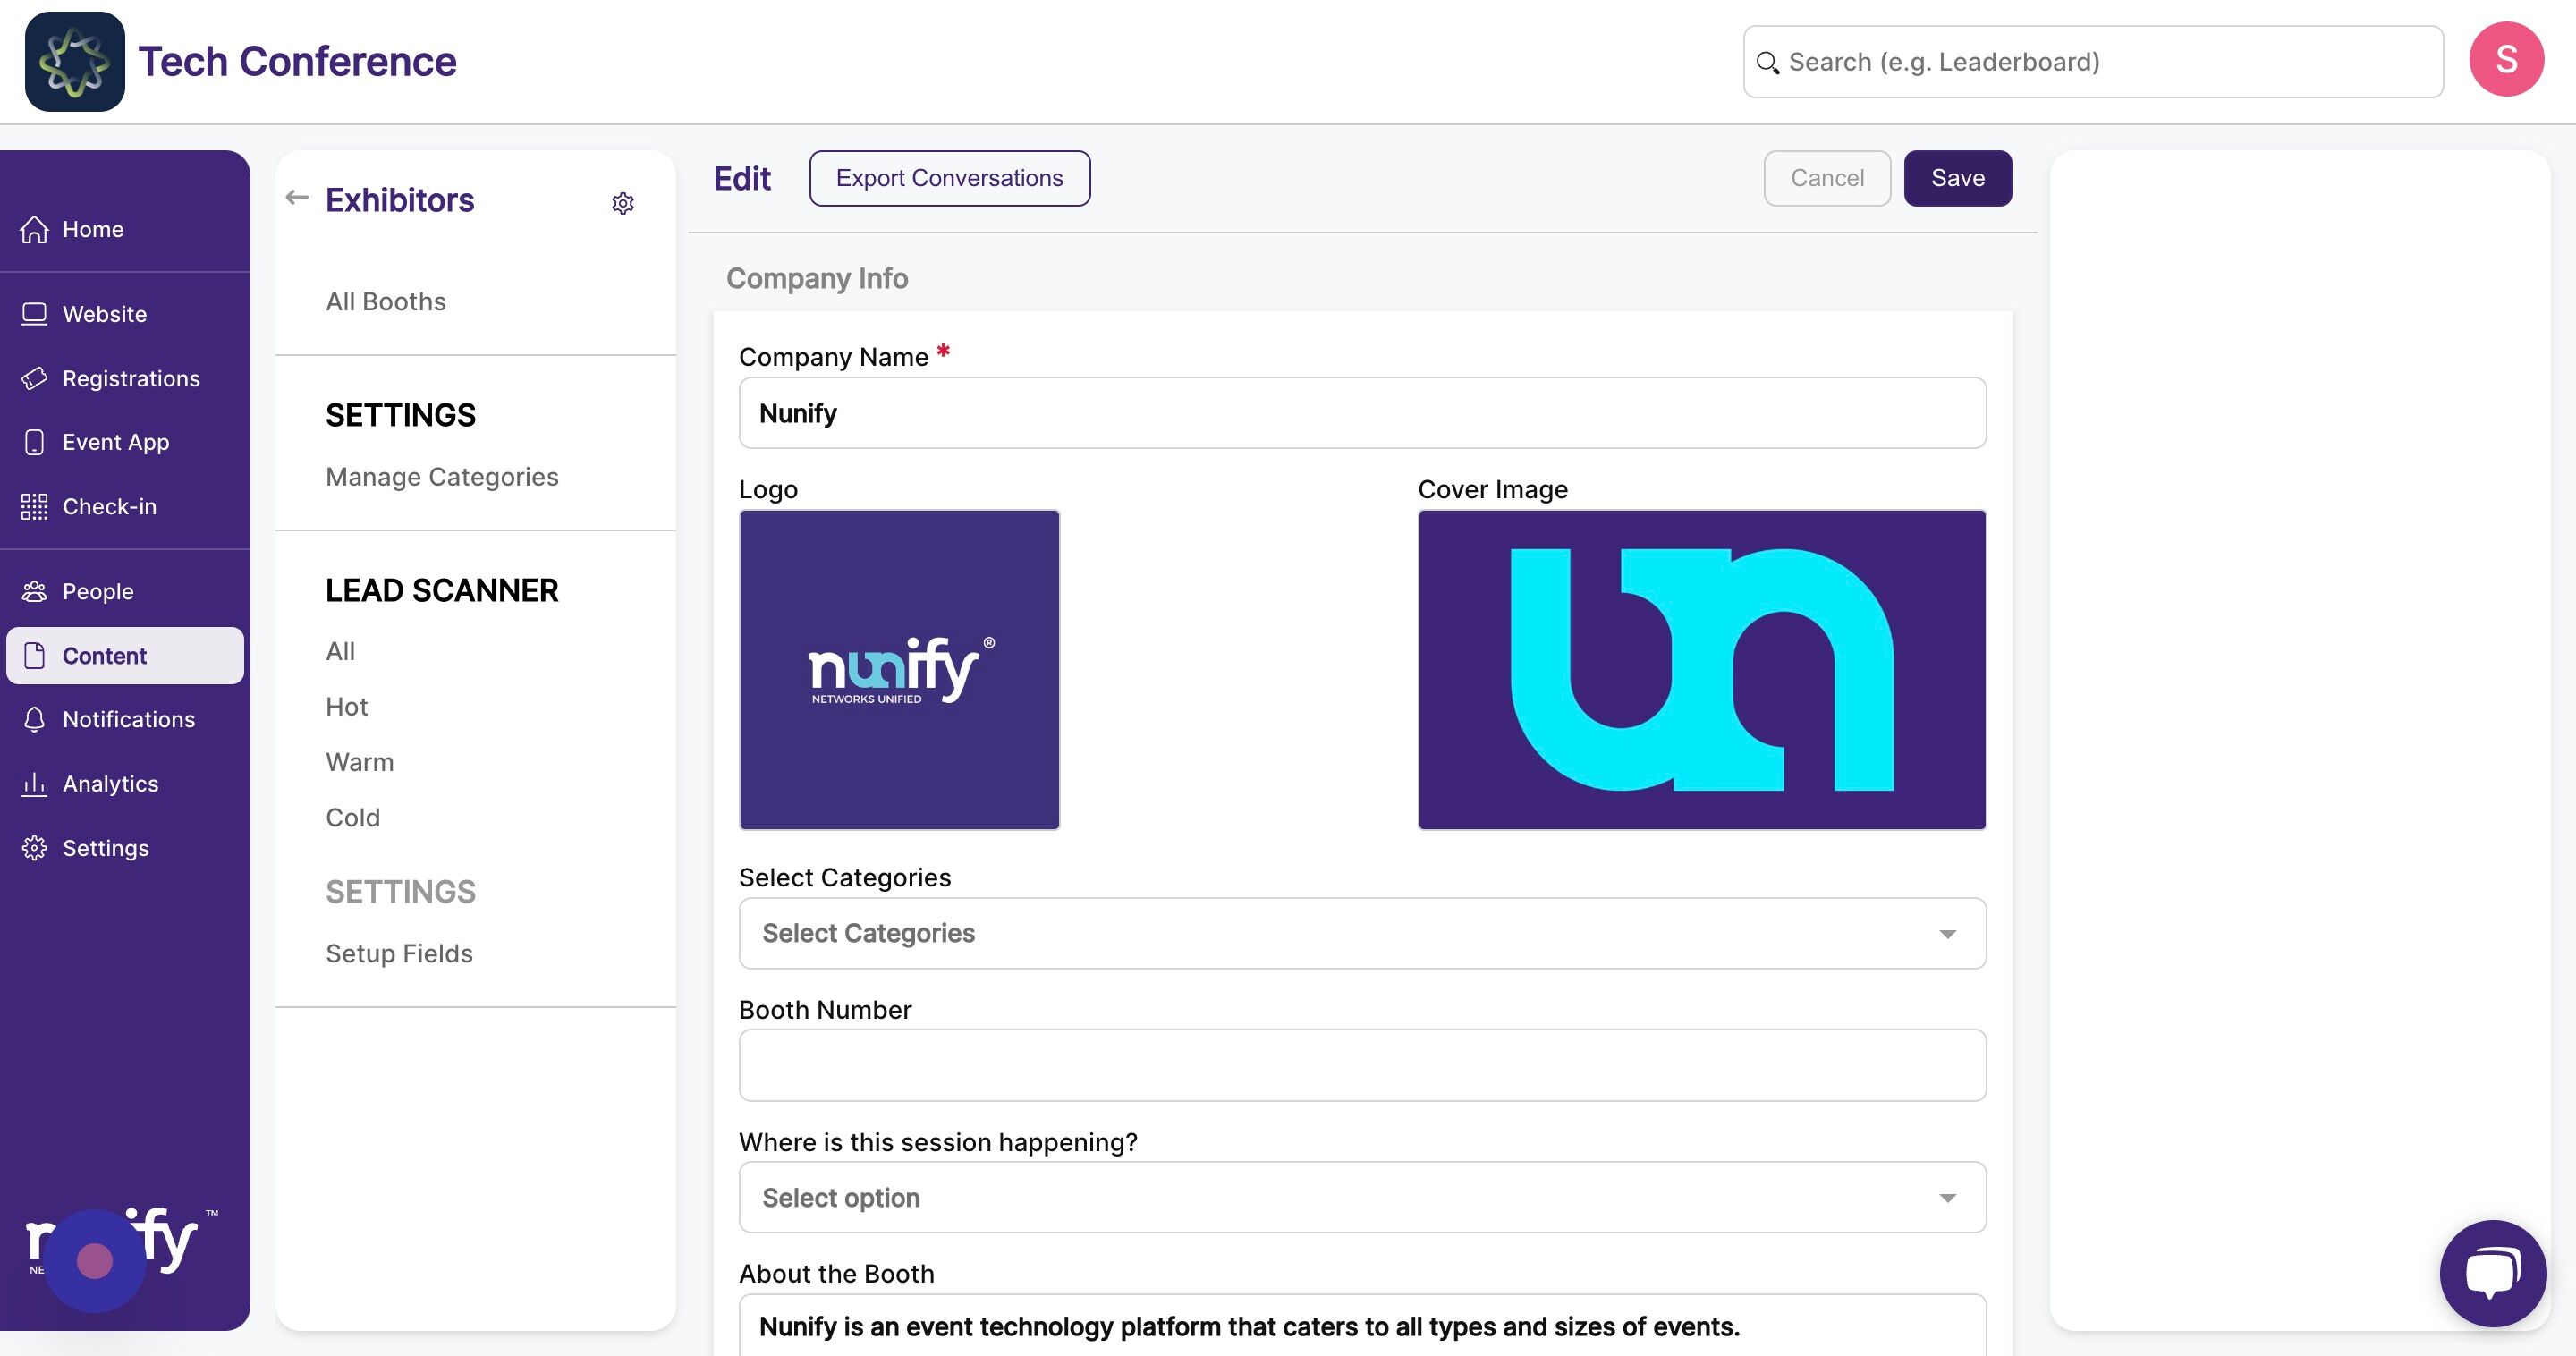Click the back arrow beside Exhibitors

coord(297,198)
